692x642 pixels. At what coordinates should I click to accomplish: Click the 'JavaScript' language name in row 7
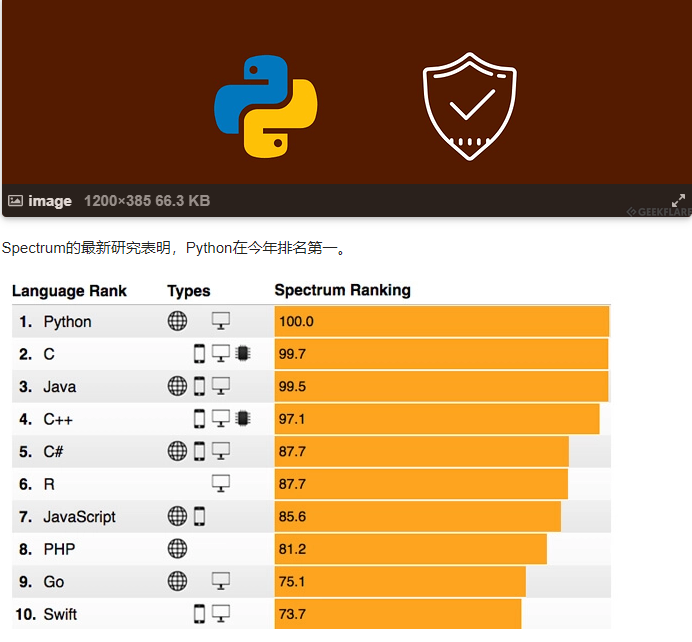(x=79, y=517)
